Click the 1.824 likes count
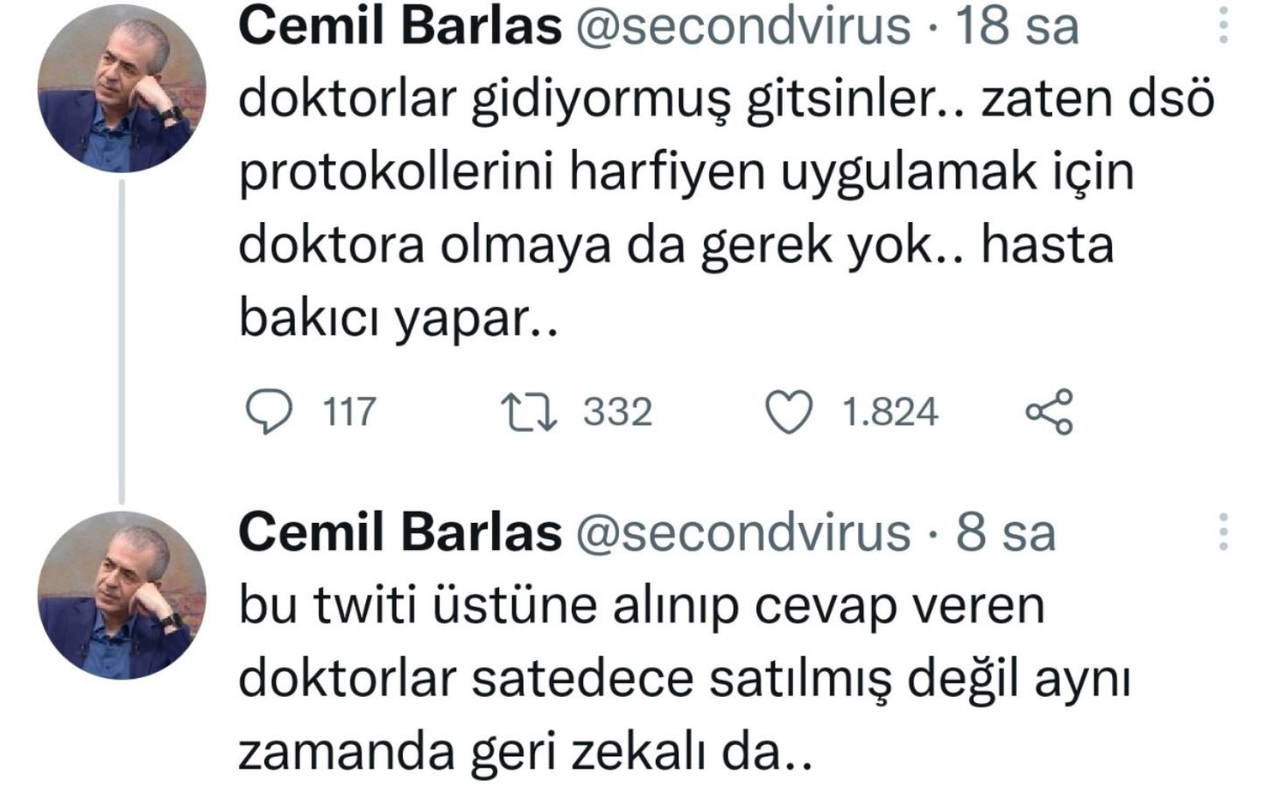This screenshot has width=1280, height=787. tap(890, 413)
